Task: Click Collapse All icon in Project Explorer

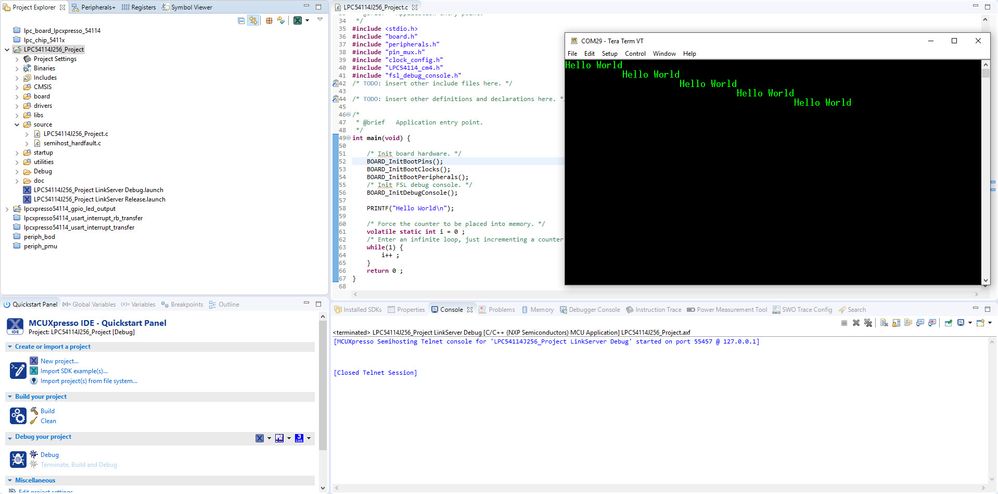Action: click(x=240, y=20)
